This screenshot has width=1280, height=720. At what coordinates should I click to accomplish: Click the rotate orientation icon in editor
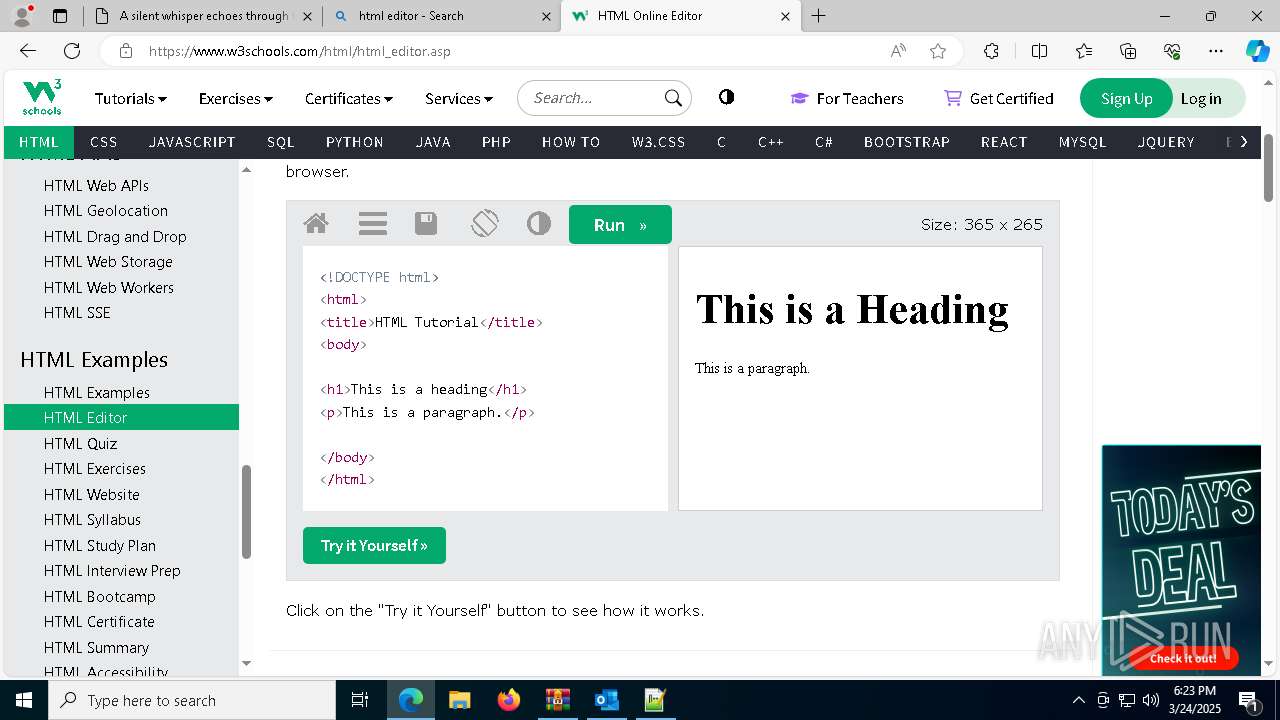point(484,223)
